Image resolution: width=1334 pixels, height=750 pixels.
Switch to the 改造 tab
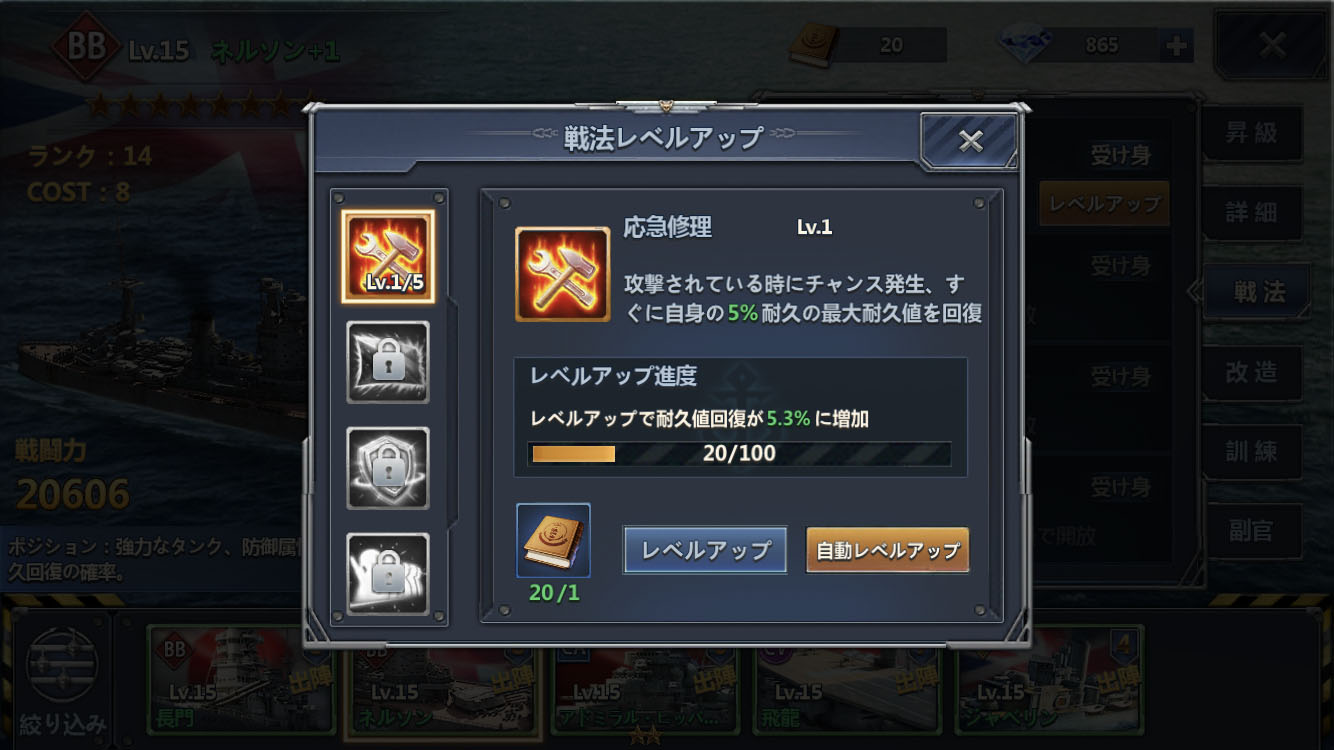click(1252, 372)
